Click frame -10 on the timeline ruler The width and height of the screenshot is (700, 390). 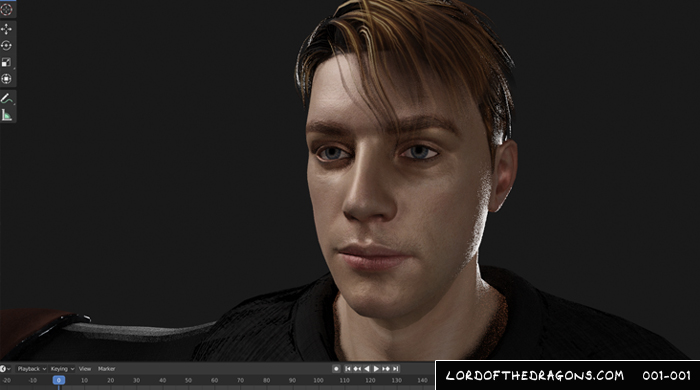coord(33,380)
